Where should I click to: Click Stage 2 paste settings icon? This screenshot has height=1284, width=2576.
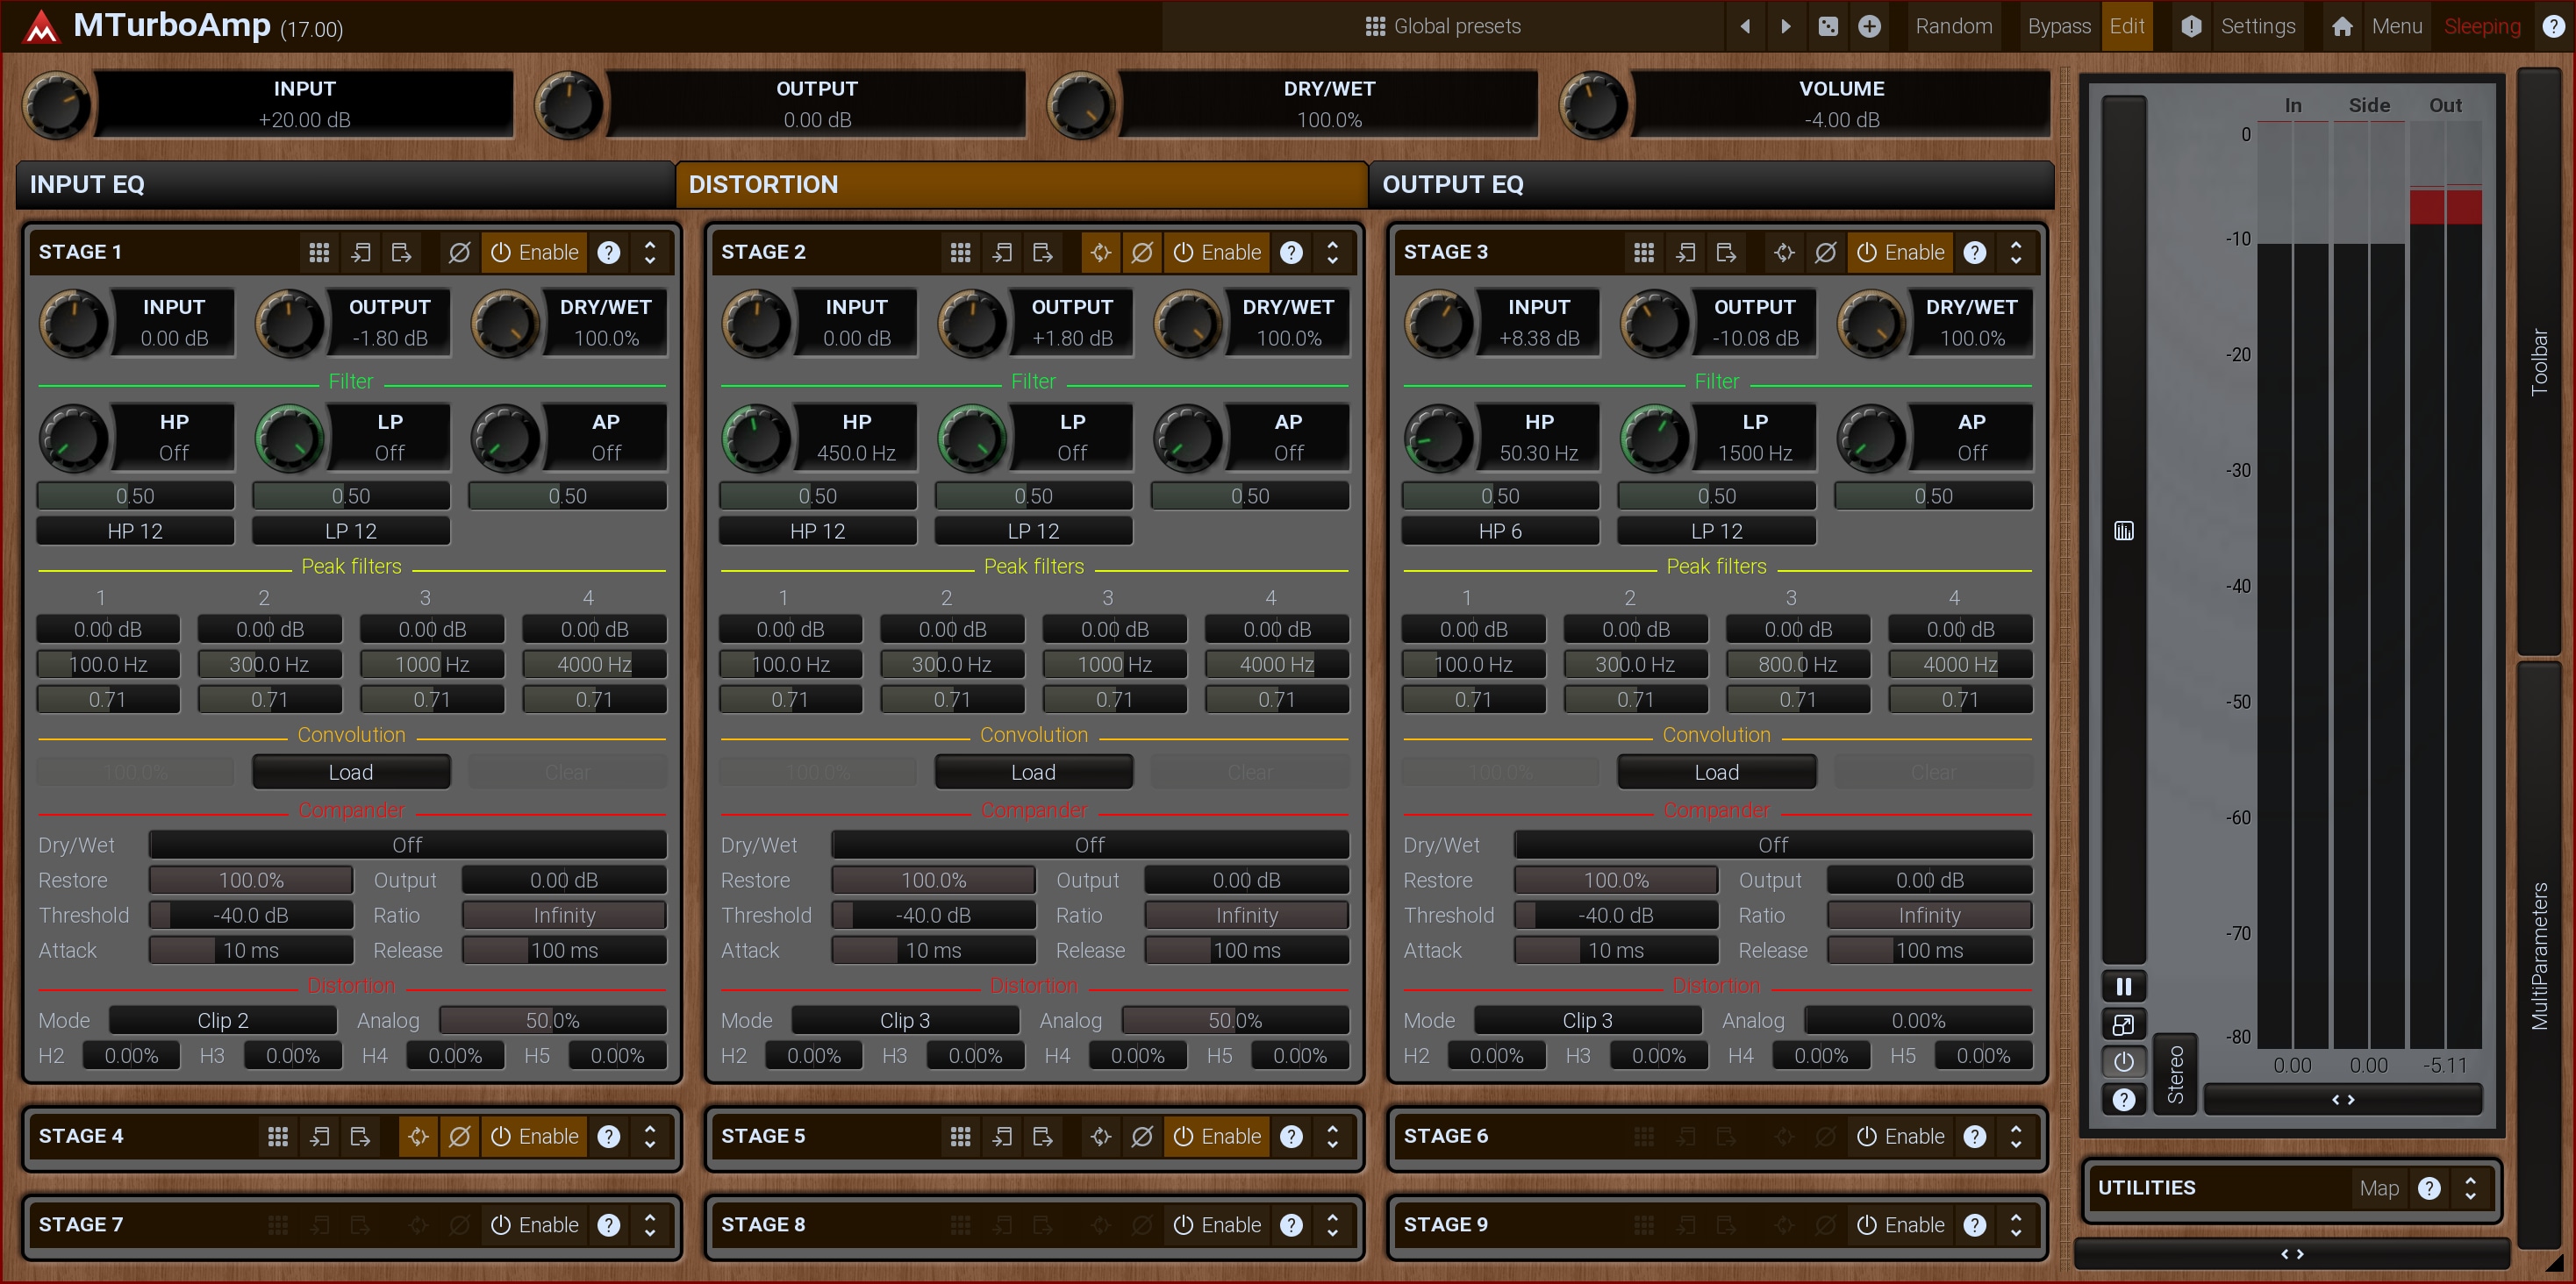pyautogui.click(x=1043, y=253)
